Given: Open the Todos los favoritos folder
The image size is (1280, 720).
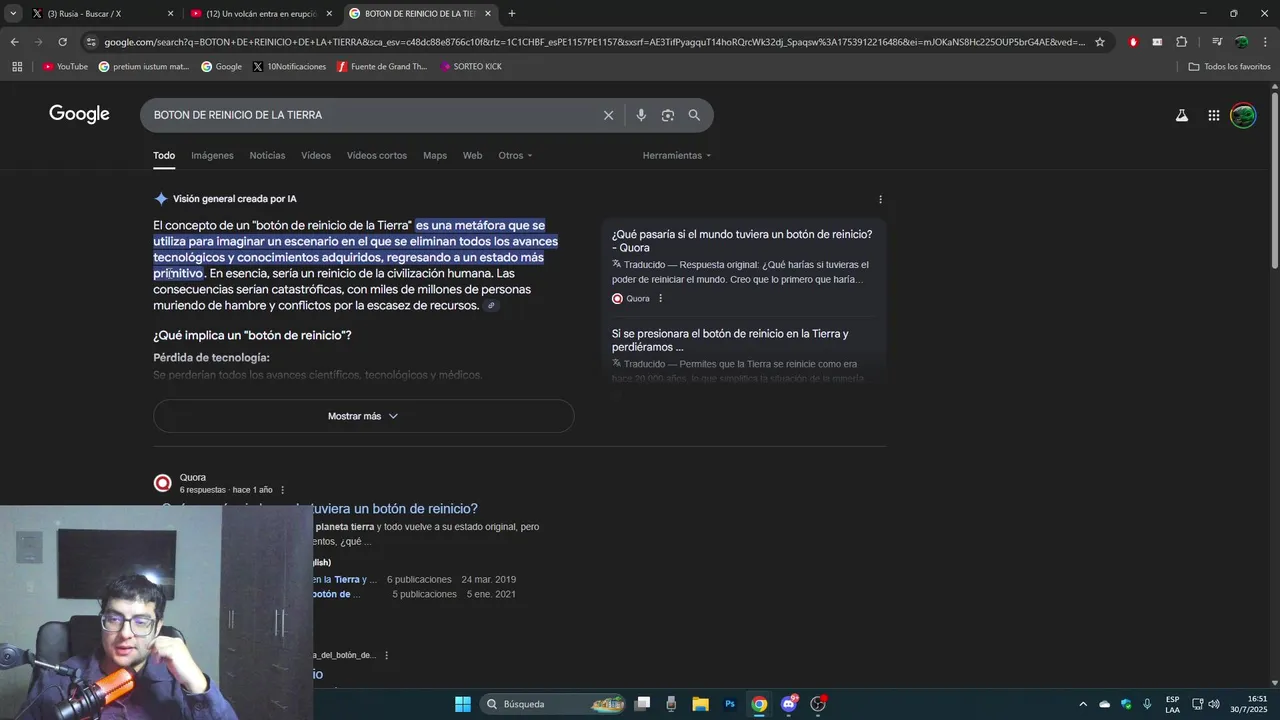Looking at the screenshot, I should (x=1229, y=67).
